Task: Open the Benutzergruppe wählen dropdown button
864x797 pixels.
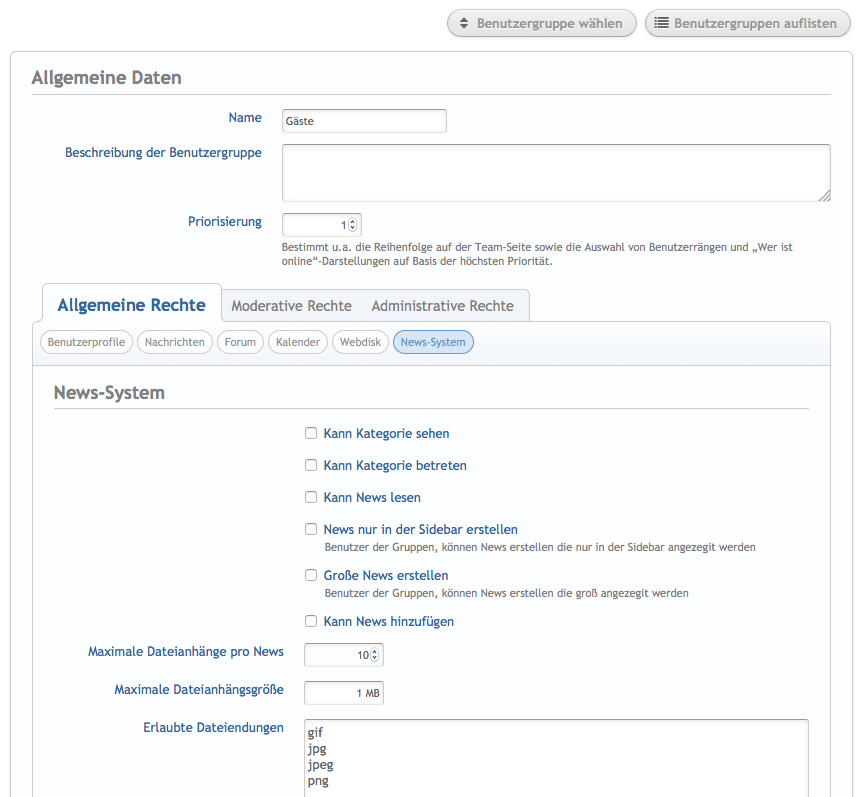Action: click(541, 23)
